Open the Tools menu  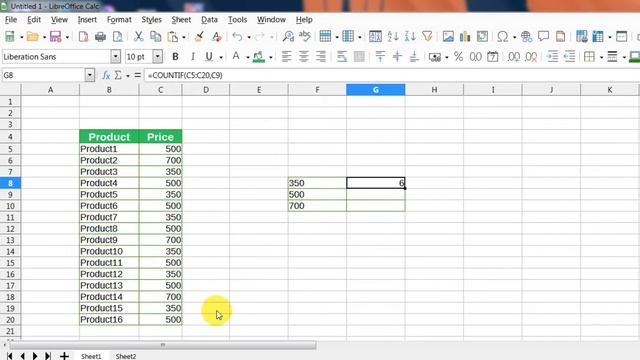coord(237,20)
